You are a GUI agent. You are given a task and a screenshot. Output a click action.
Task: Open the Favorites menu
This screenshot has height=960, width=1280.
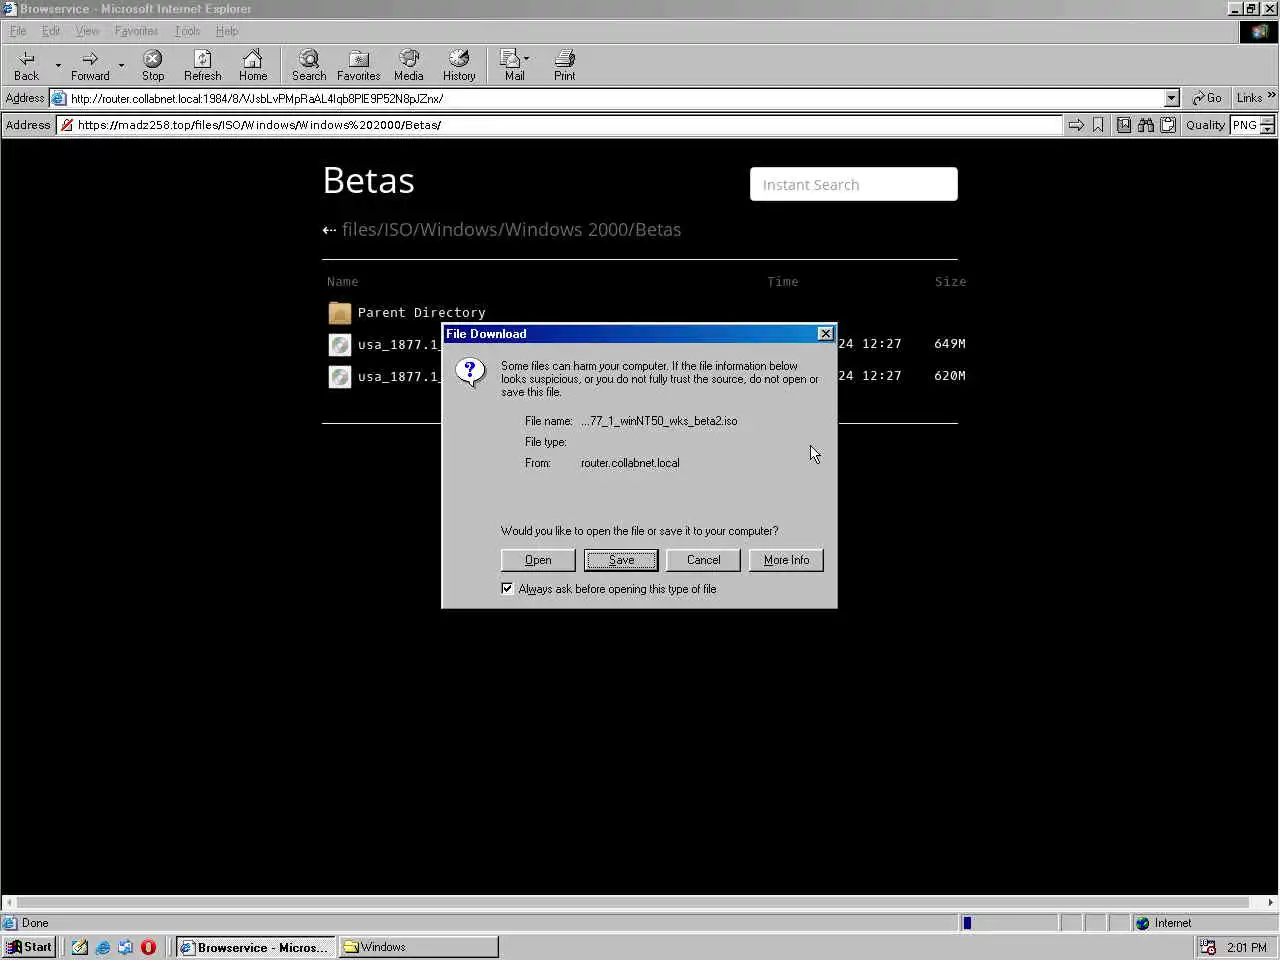coord(136,31)
